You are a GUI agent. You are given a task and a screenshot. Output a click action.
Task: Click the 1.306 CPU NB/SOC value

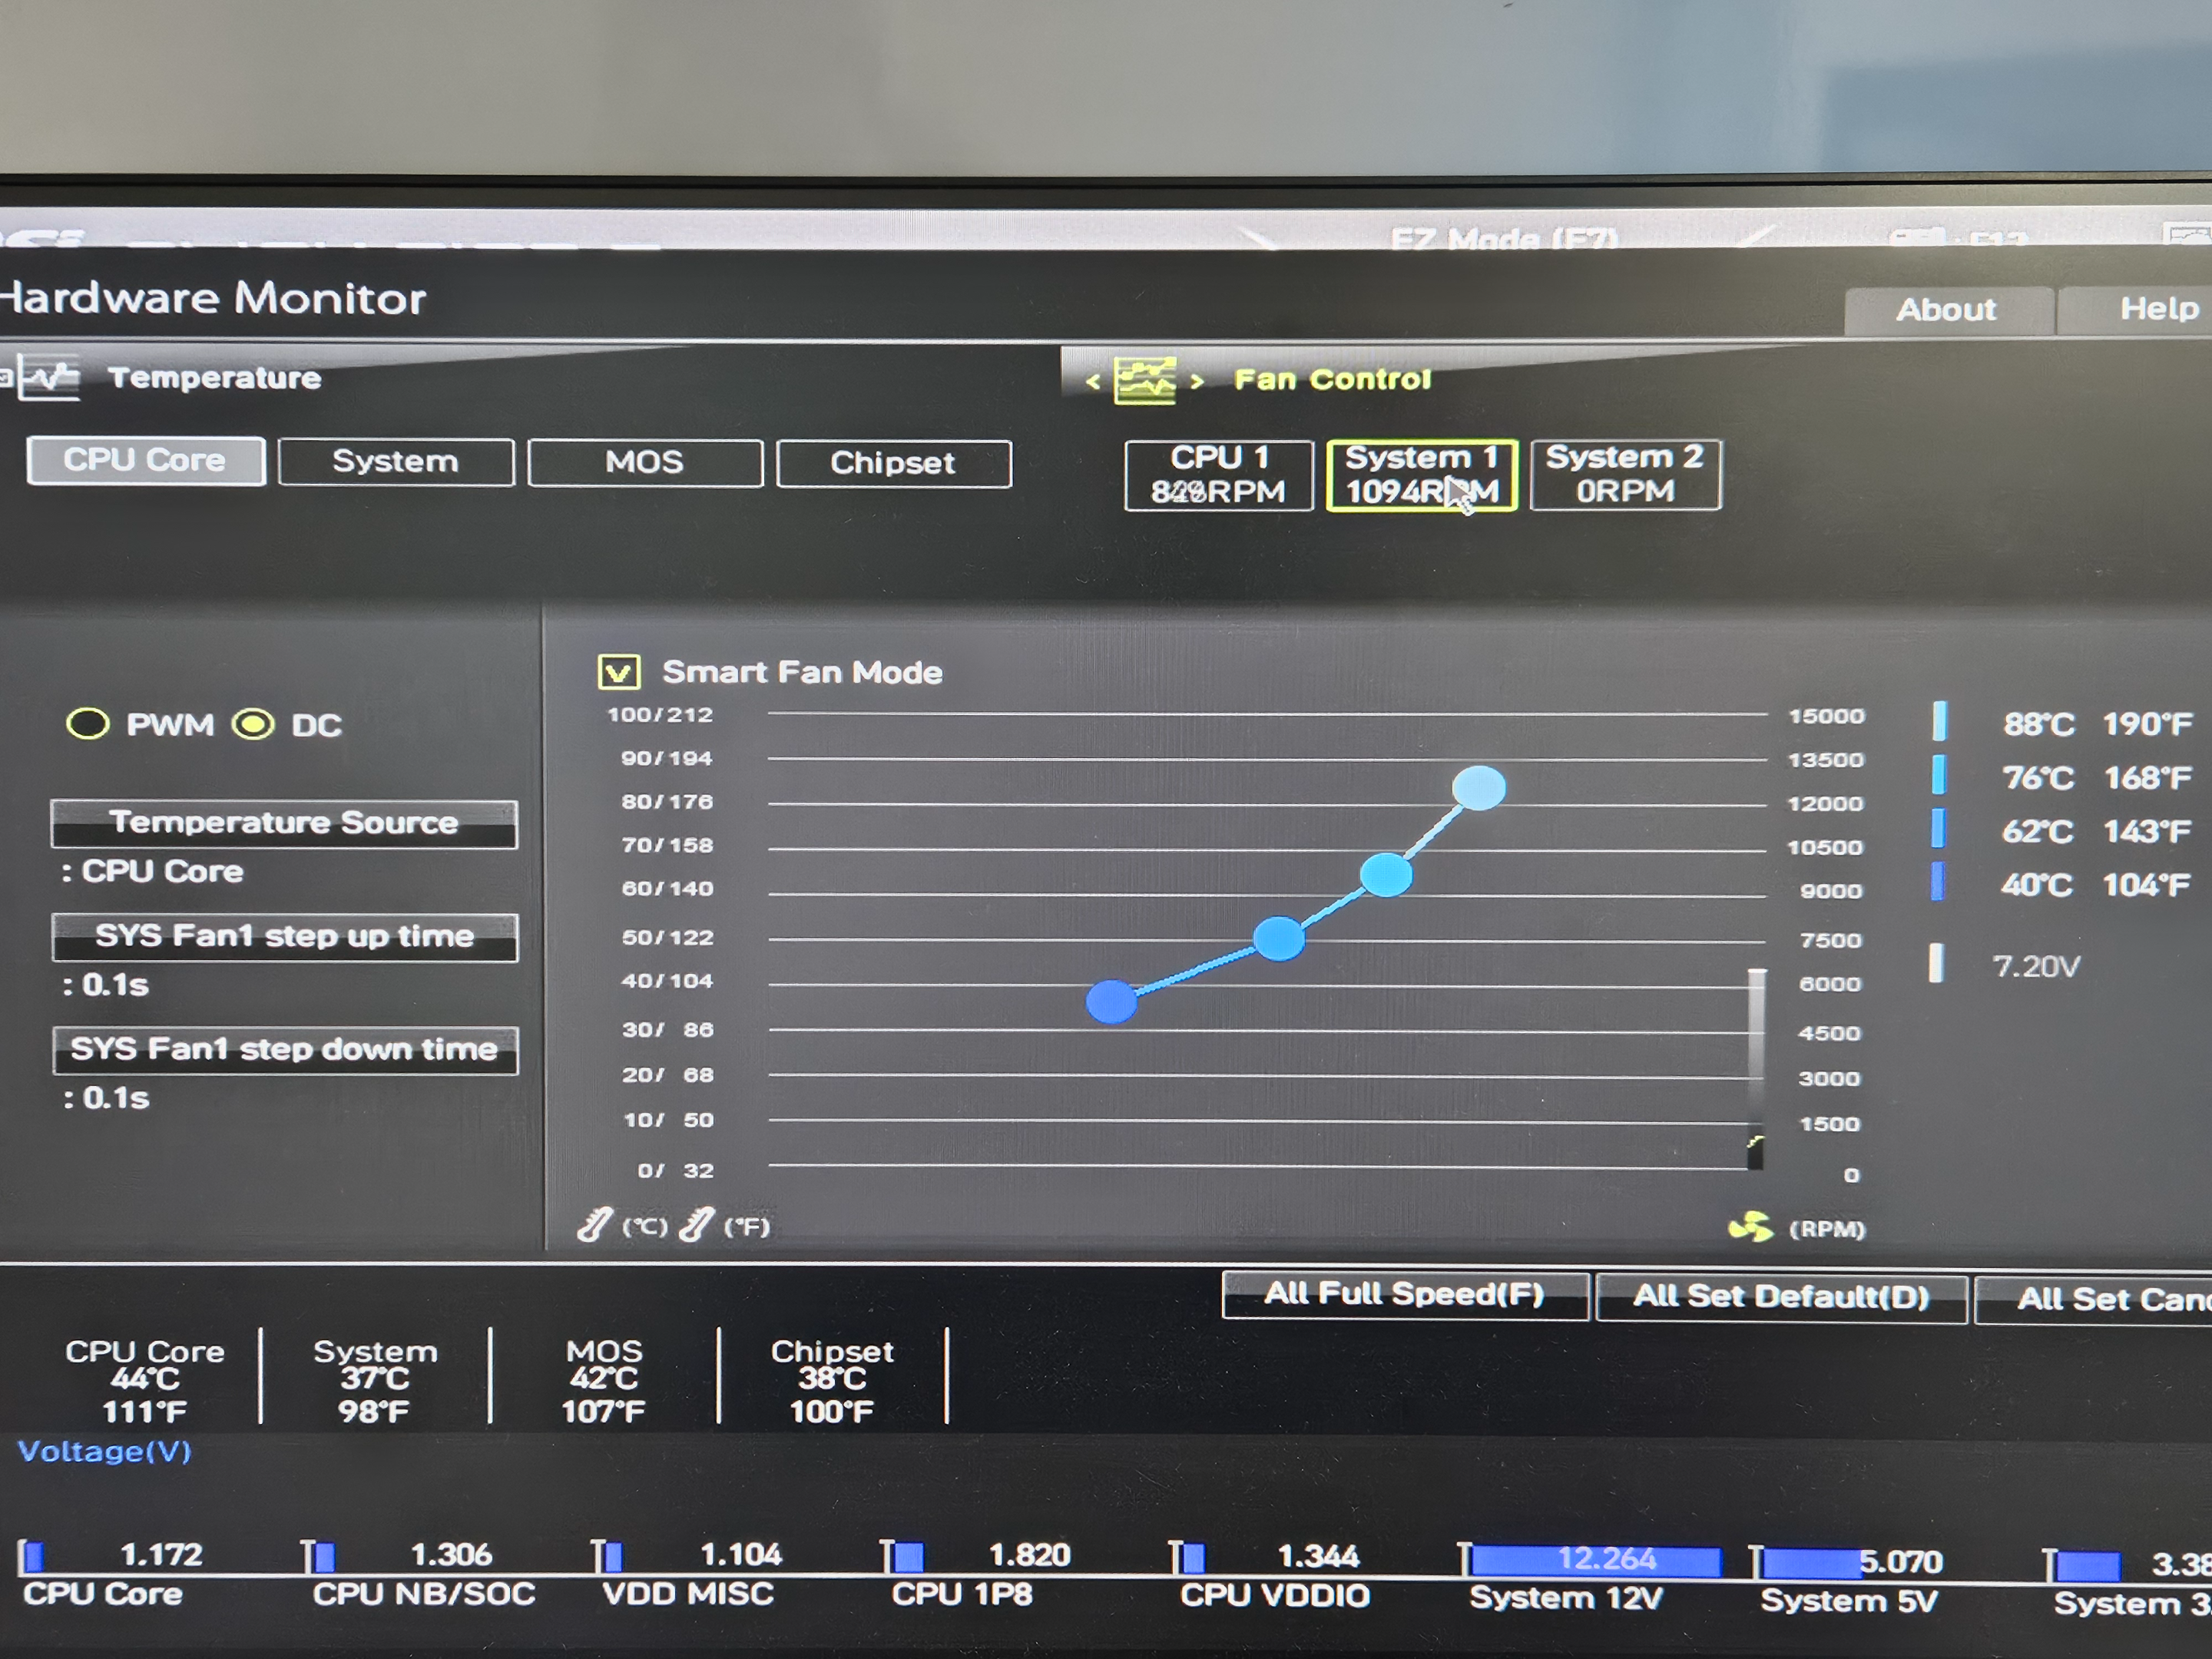click(x=451, y=1555)
